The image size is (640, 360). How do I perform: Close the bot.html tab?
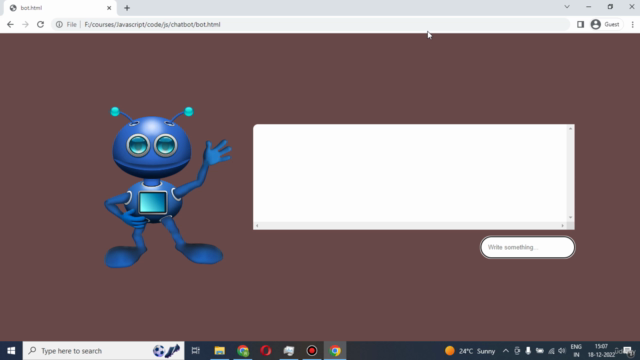(109, 8)
